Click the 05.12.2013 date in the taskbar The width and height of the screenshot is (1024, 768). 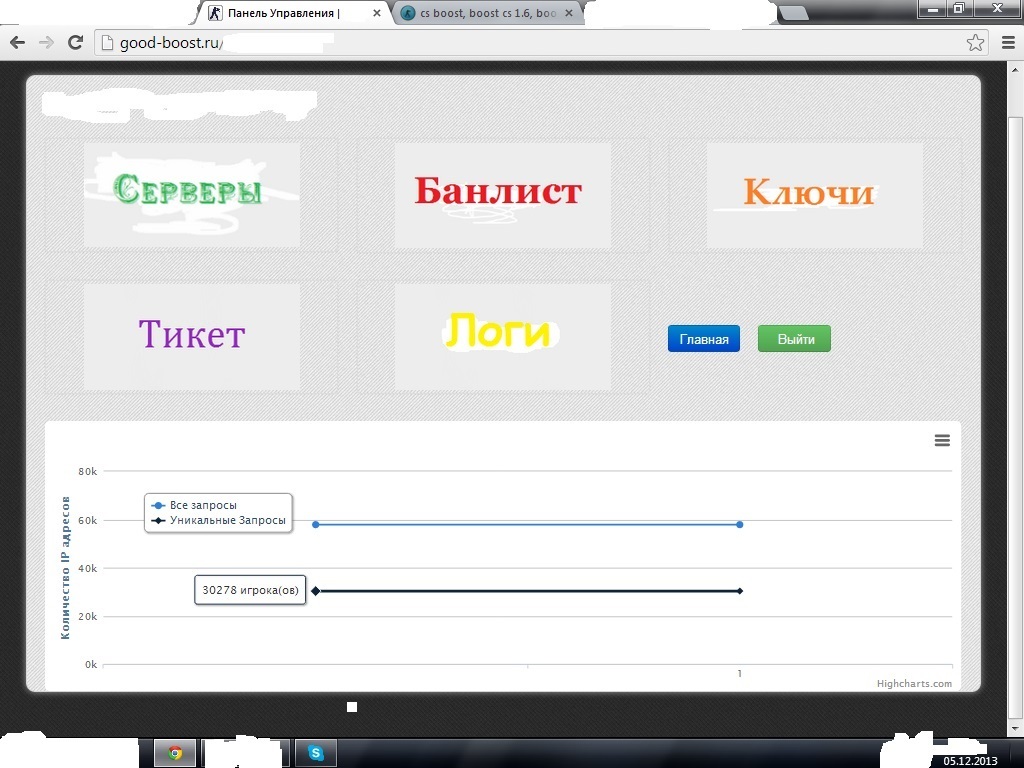coord(970,761)
